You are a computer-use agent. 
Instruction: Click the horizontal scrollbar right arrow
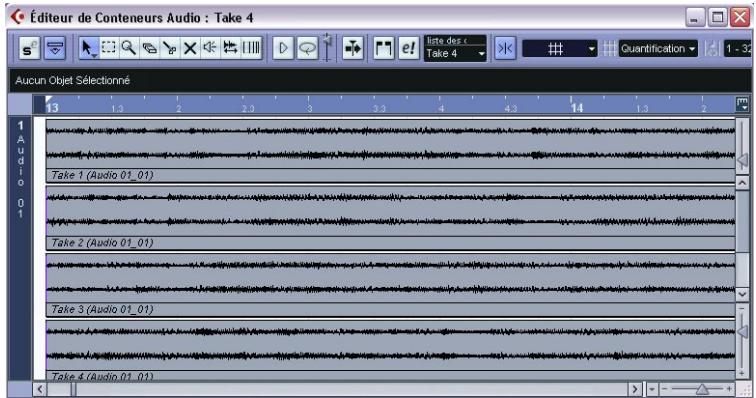pyautogui.click(x=635, y=389)
